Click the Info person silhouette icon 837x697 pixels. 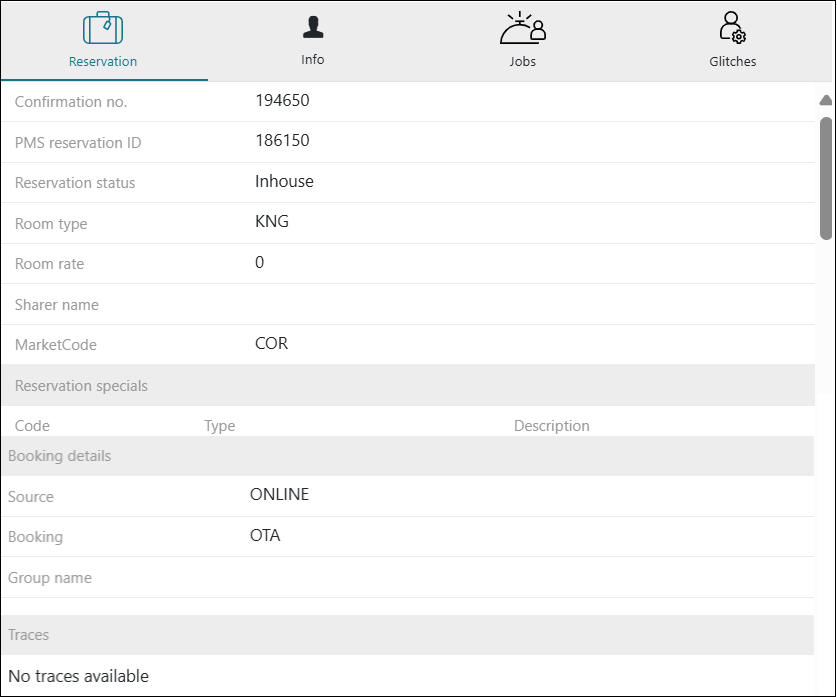pyautogui.click(x=313, y=27)
